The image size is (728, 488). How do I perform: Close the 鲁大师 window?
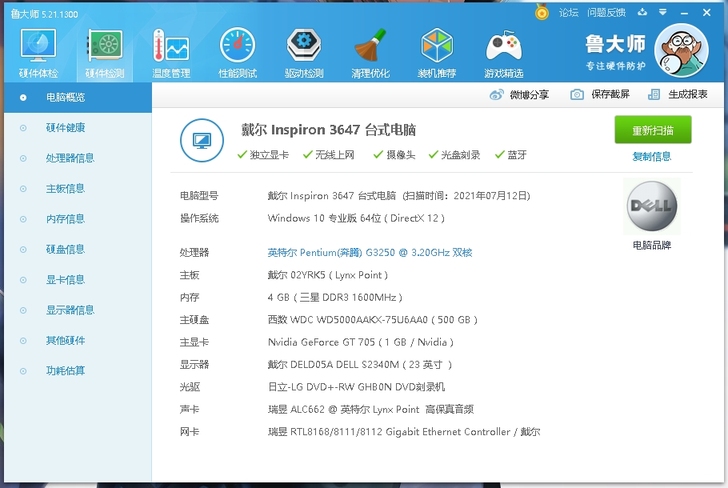pyautogui.click(x=707, y=13)
